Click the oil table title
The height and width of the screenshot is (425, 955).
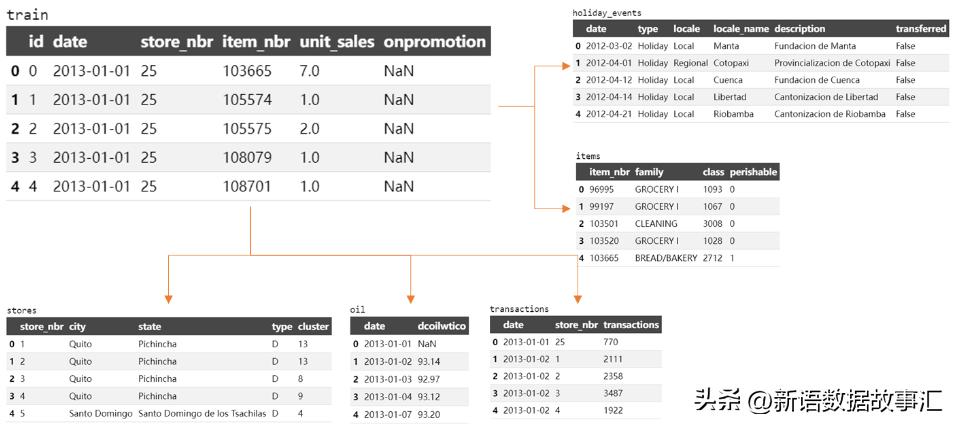358,310
